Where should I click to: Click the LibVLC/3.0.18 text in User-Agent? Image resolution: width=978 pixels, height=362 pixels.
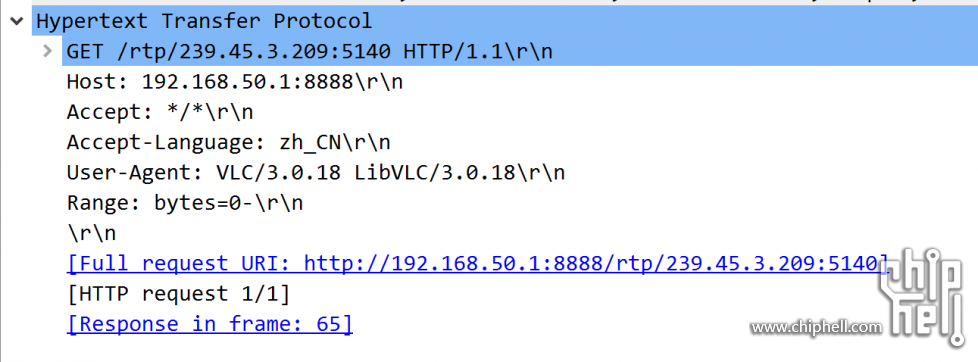point(435,173)
